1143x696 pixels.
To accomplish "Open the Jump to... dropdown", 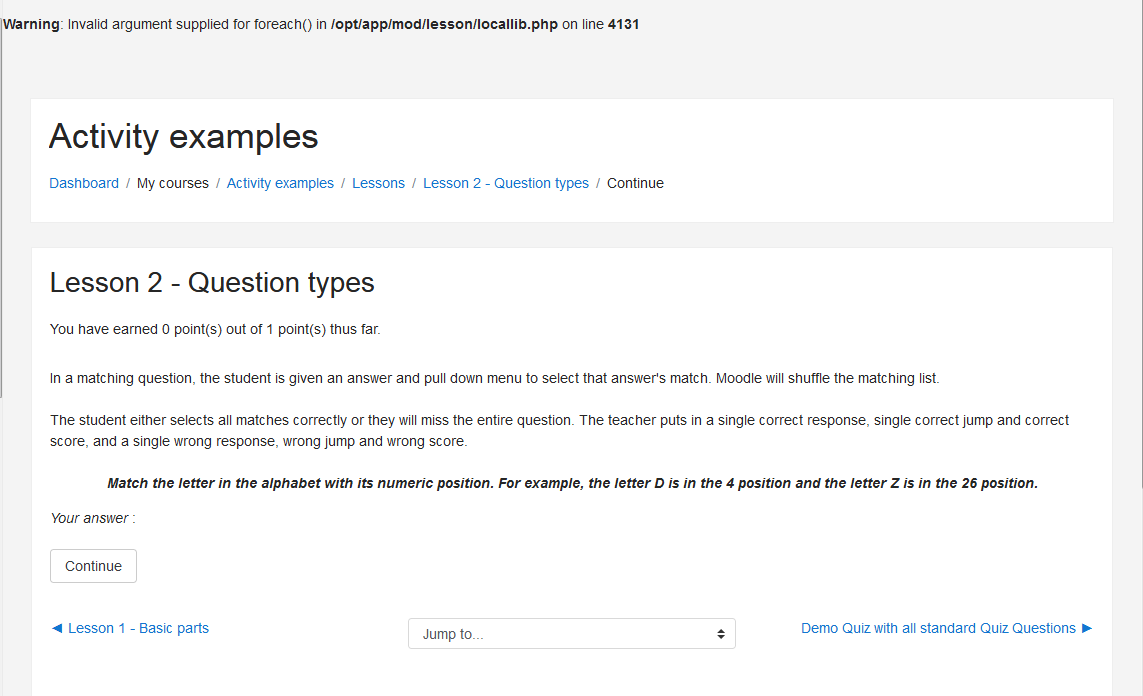I will pos(572,634).
